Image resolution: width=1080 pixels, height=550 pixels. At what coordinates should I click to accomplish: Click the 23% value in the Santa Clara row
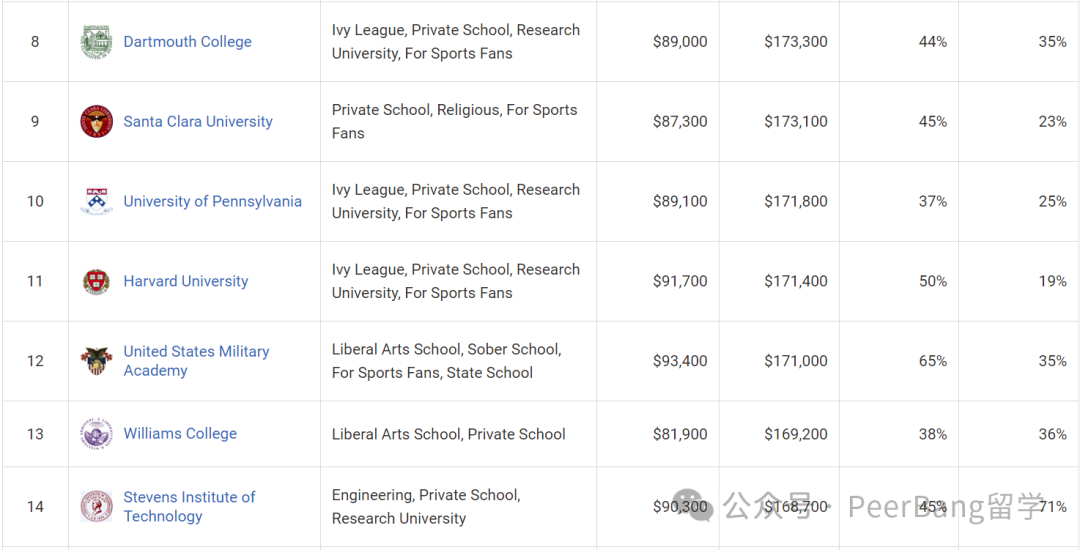tap(1052, 122)
